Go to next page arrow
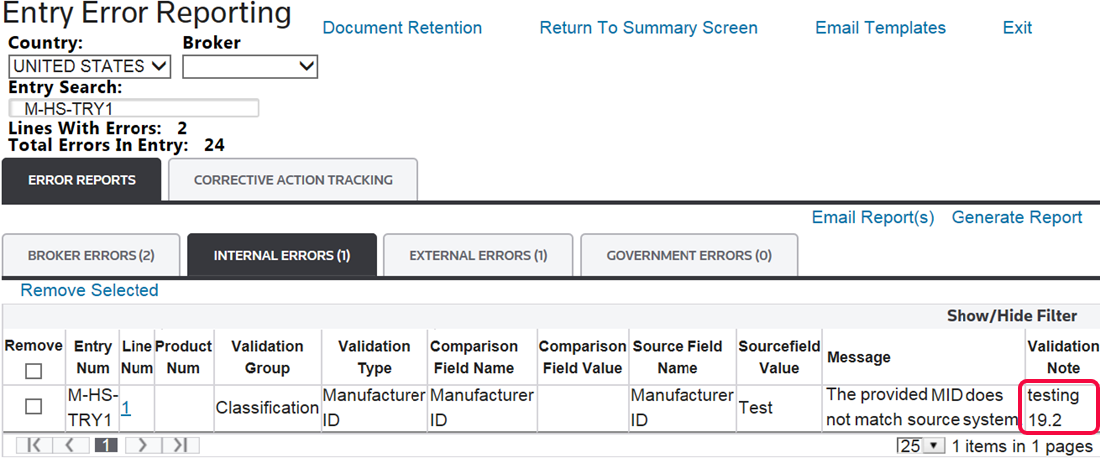Image resolution: width=1100 pixels, height=458 pixels. pos(142,445)
